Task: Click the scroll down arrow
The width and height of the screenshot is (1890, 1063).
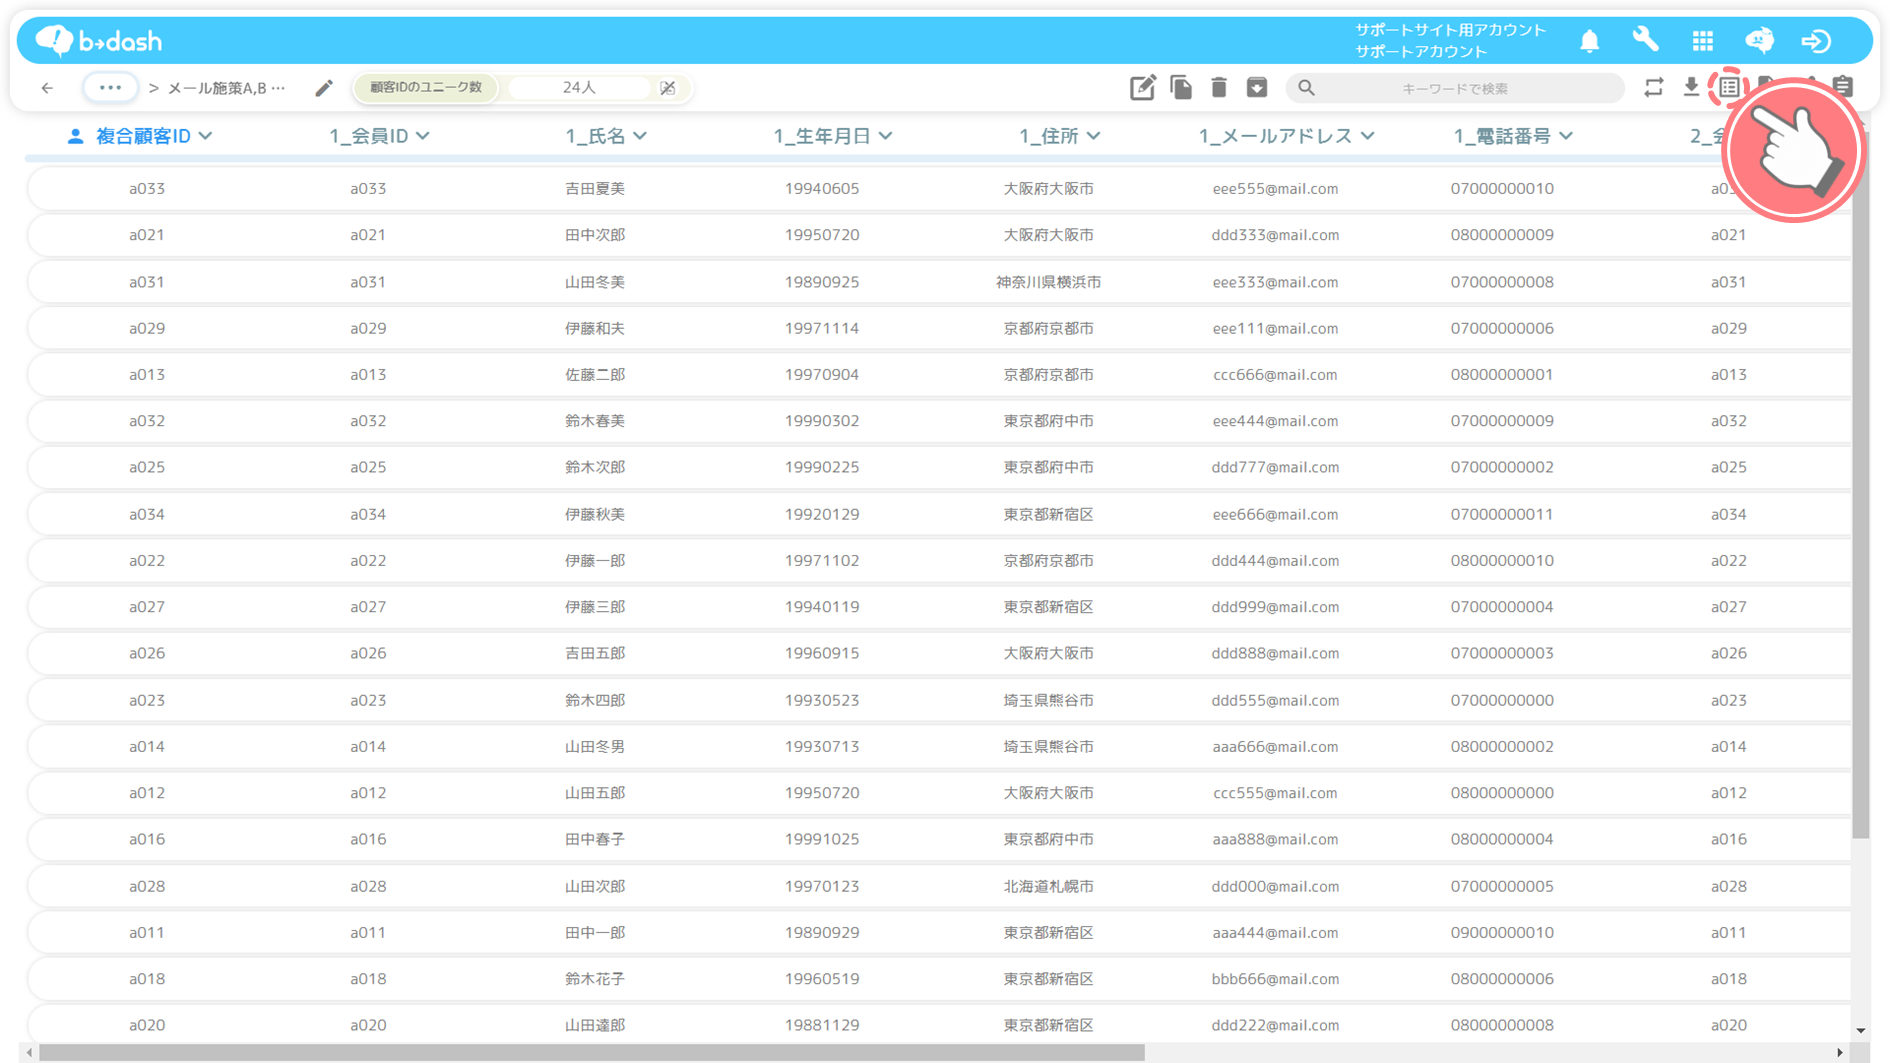Action: 1860,1030
